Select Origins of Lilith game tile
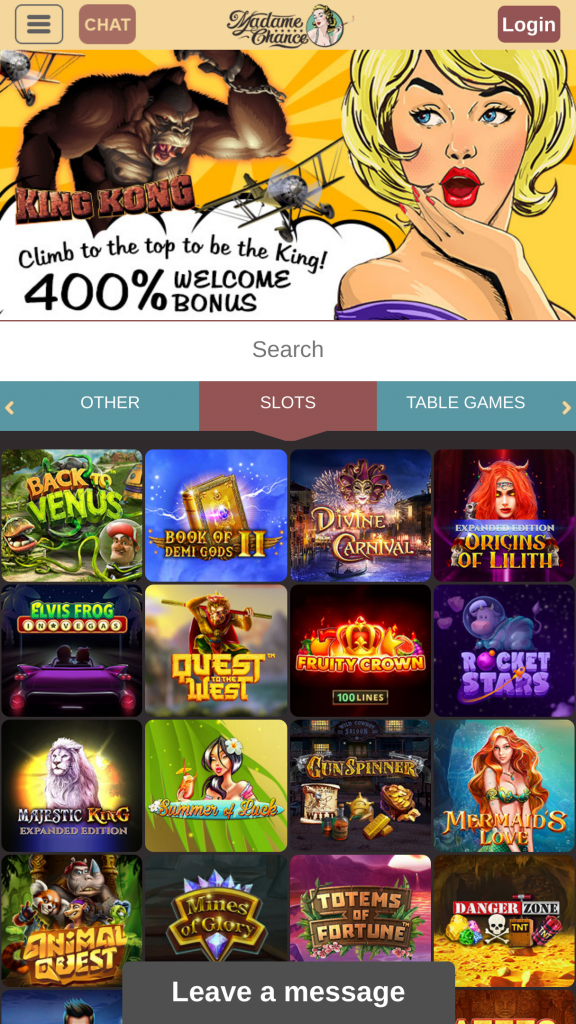 [504, 515]
